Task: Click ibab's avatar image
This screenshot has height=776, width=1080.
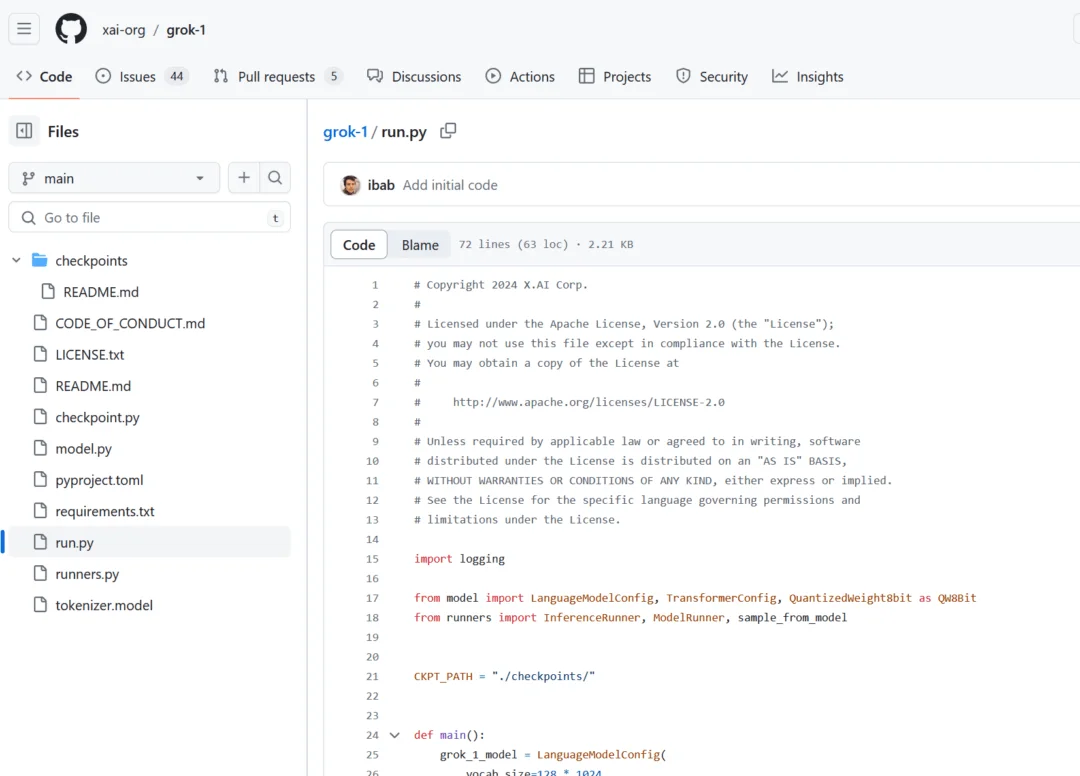Action: tap(350, 185)
